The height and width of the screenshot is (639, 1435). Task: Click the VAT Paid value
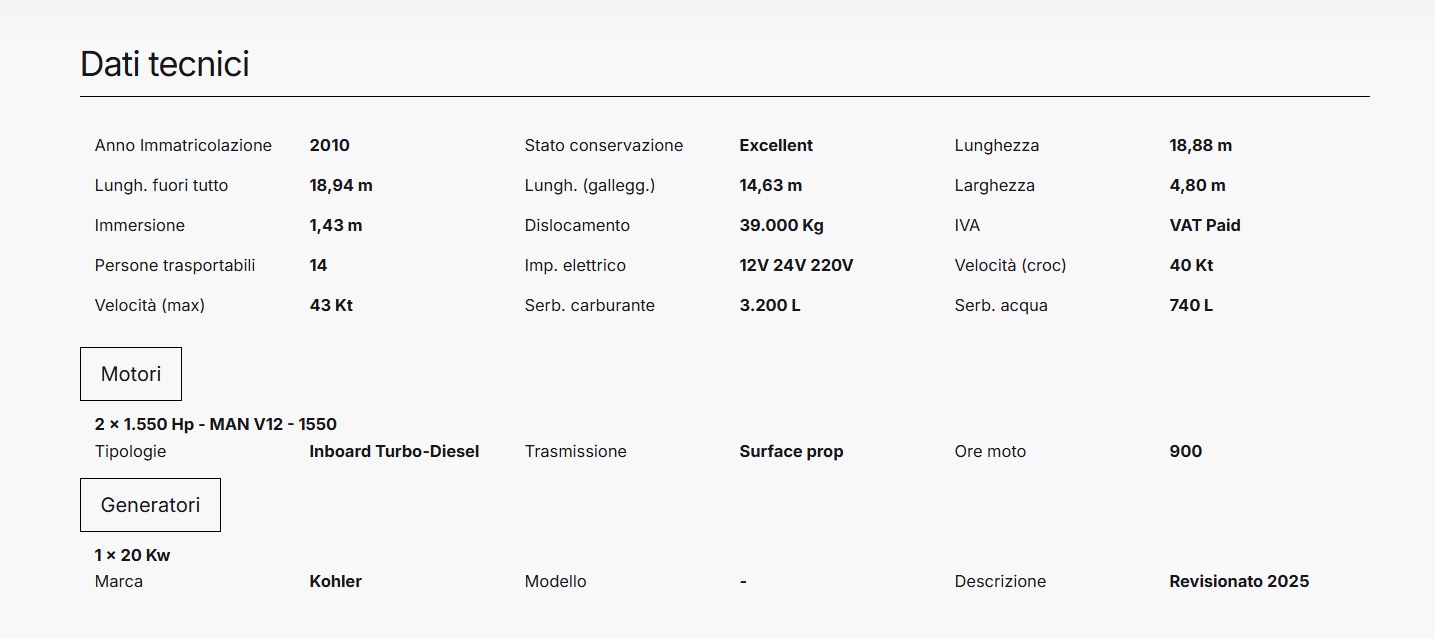(x=1205, y=225)
